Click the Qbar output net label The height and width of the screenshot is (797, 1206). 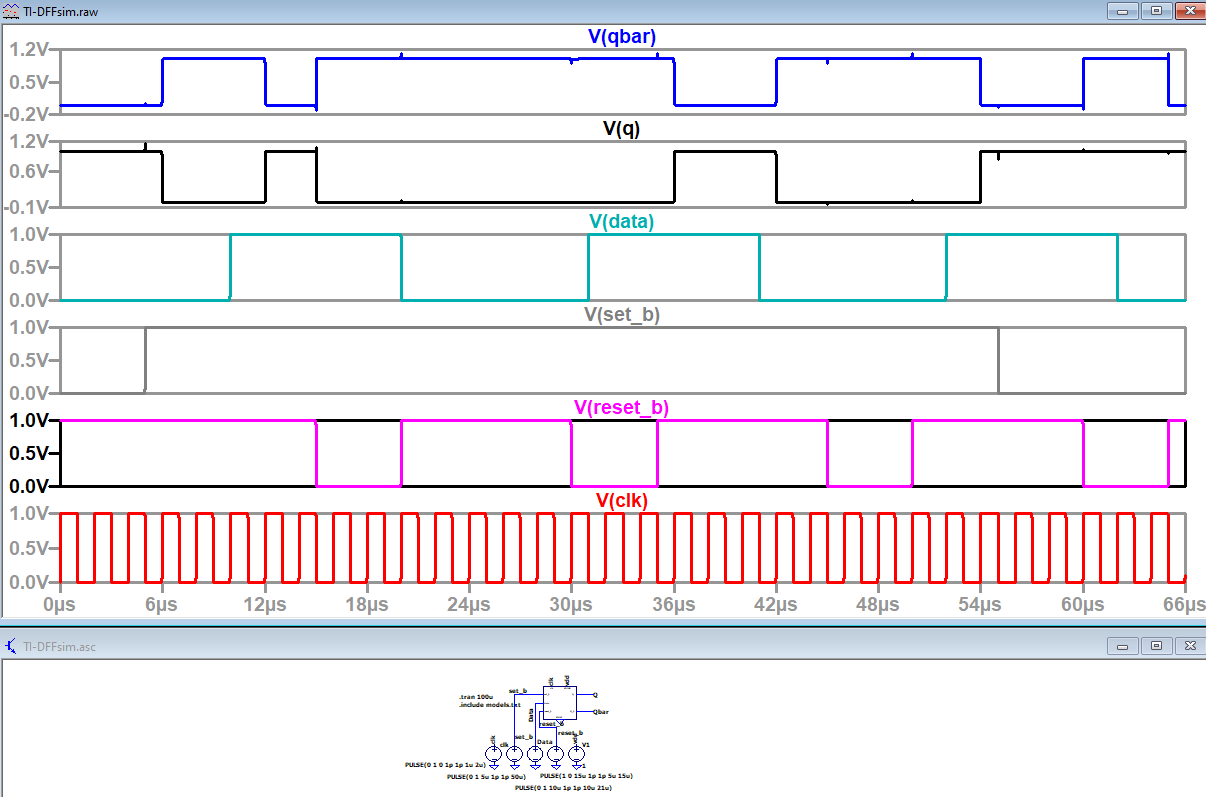pyautogui.click(x=600, y=712)
